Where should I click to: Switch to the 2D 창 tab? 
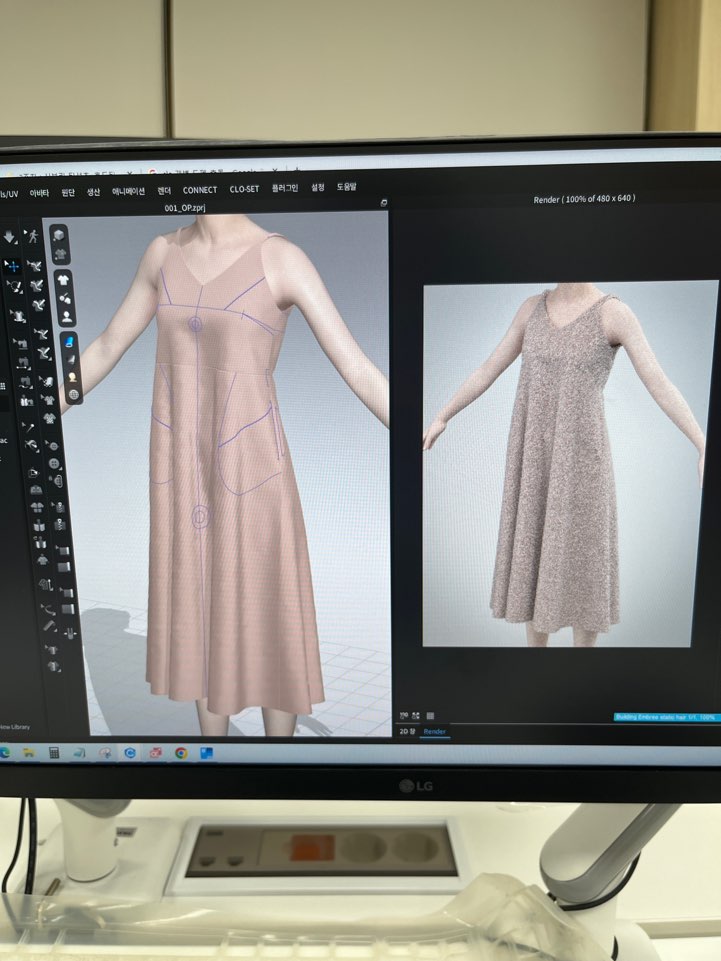[x=407, y=732]
